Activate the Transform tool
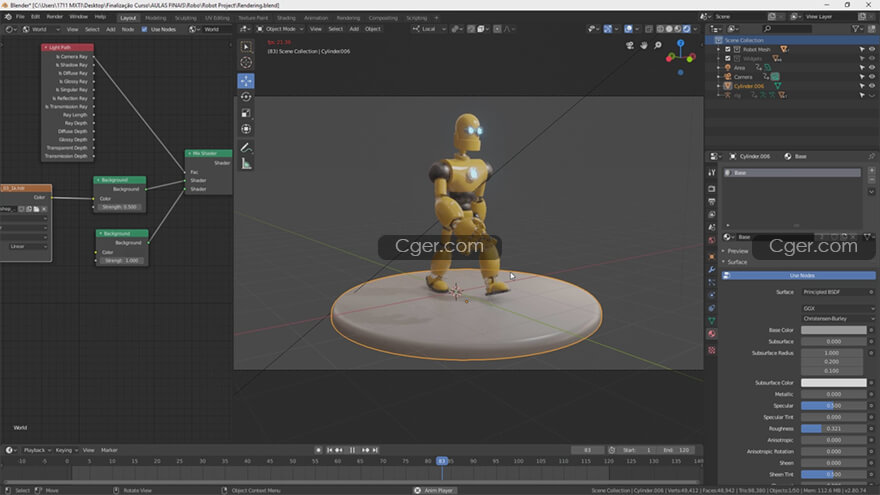 pos(246,130)
